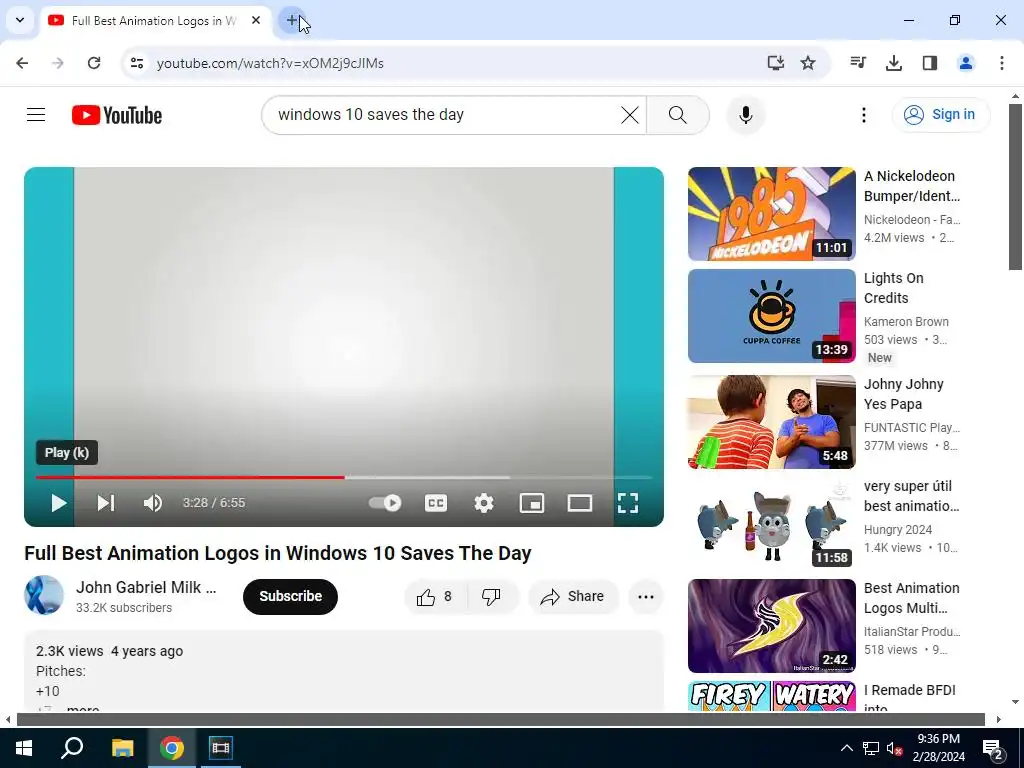The height and width of the screenshot is (768, 1024).
Task: Toggle the autoplay switch in the player
Action: pyautogui.click(x=385, y=503)
